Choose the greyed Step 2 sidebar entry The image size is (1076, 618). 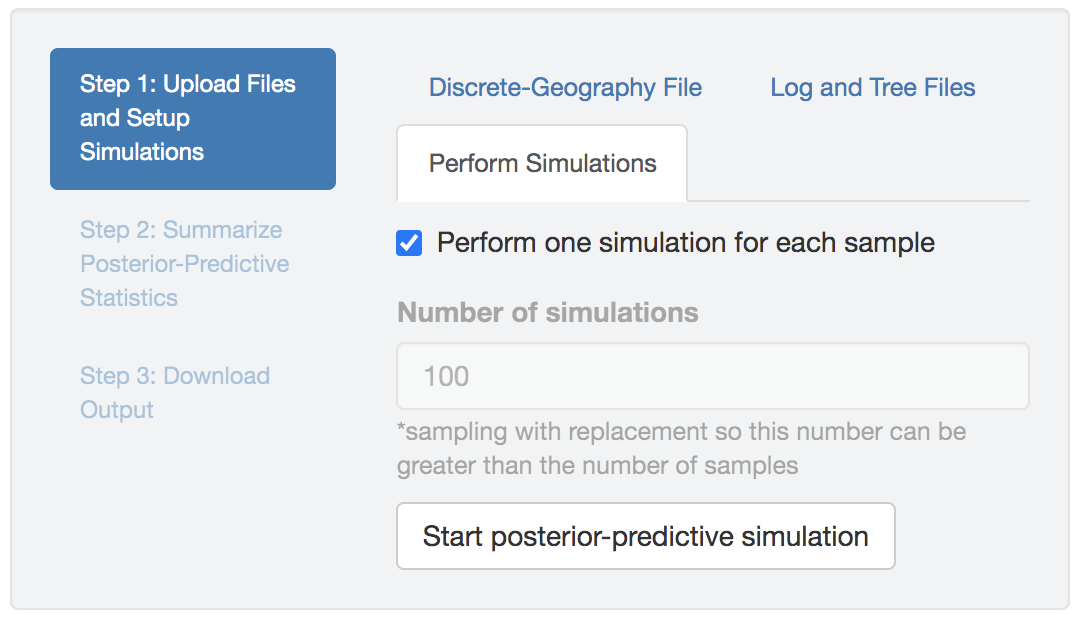pos(185,264)
